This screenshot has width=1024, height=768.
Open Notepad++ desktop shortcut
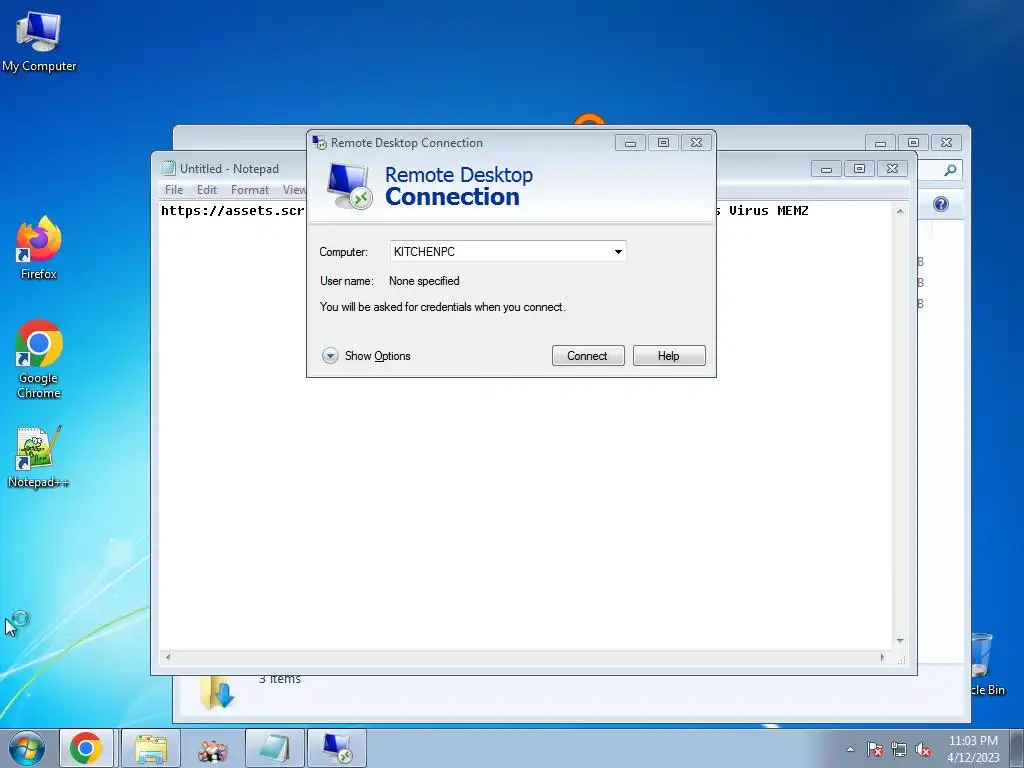tap(39, 456)
